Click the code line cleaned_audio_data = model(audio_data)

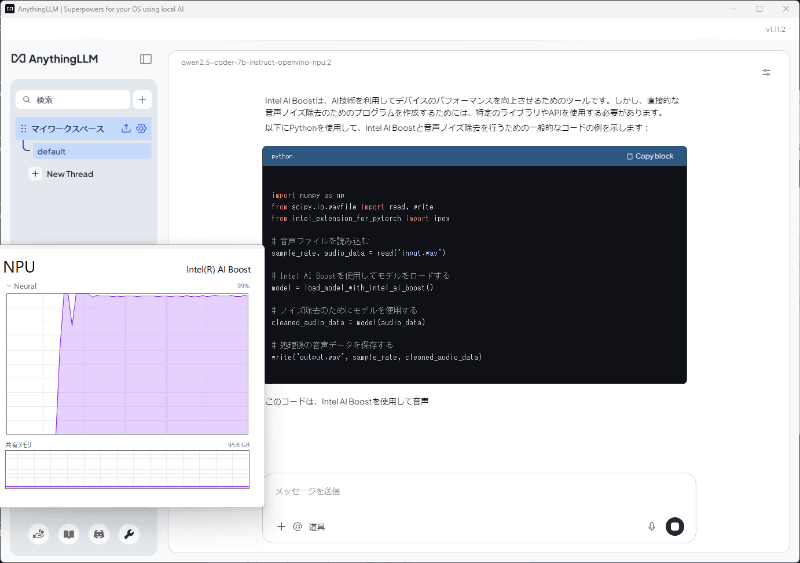click(x=348, y=323)
